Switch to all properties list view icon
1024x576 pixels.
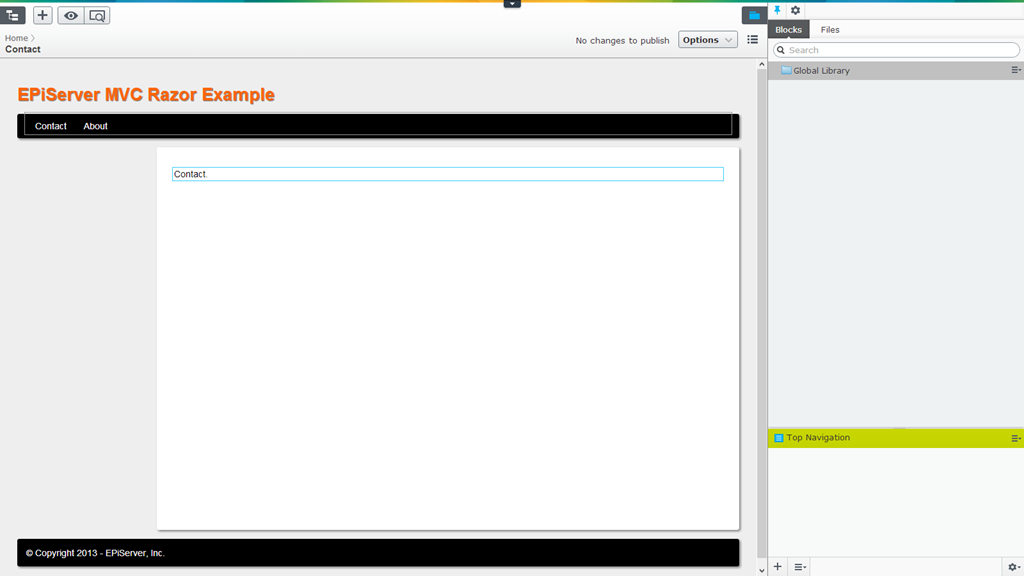point(753,40)
